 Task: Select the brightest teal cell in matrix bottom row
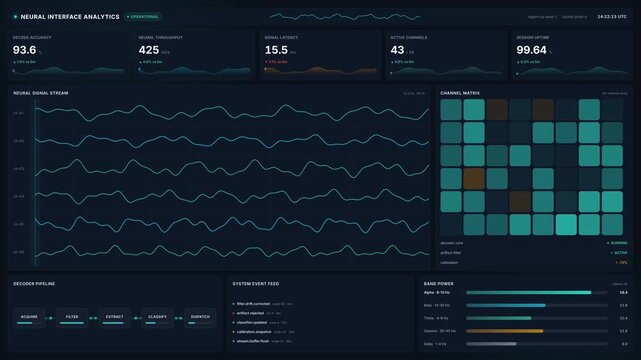(x=566, y=225)
